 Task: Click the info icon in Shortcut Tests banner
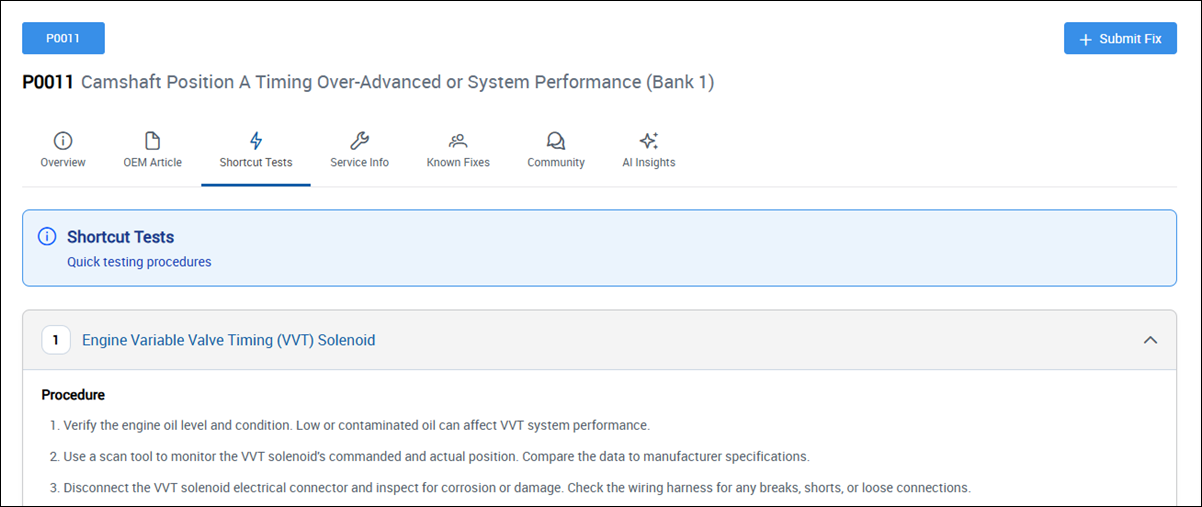pos(47,237)
